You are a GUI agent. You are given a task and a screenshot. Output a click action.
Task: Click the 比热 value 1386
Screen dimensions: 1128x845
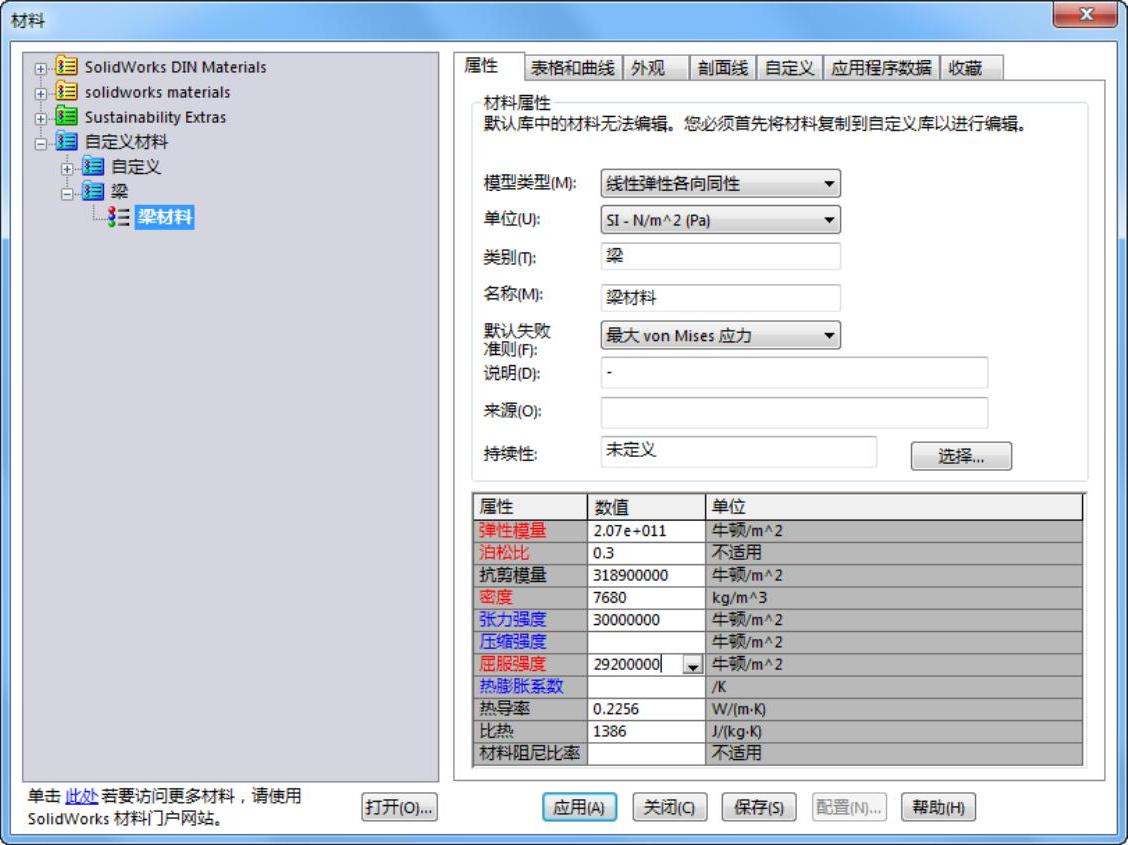click(646, 731)
